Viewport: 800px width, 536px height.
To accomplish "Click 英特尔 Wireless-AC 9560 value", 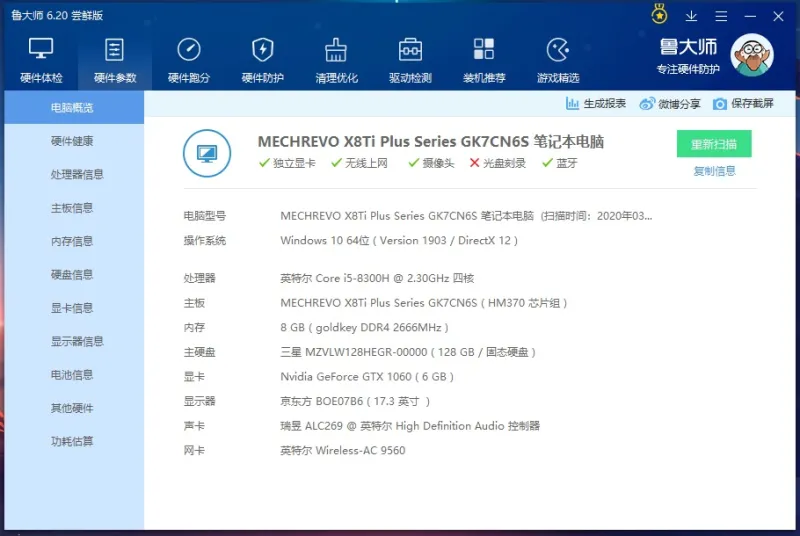I will click(x=343, y=450).
